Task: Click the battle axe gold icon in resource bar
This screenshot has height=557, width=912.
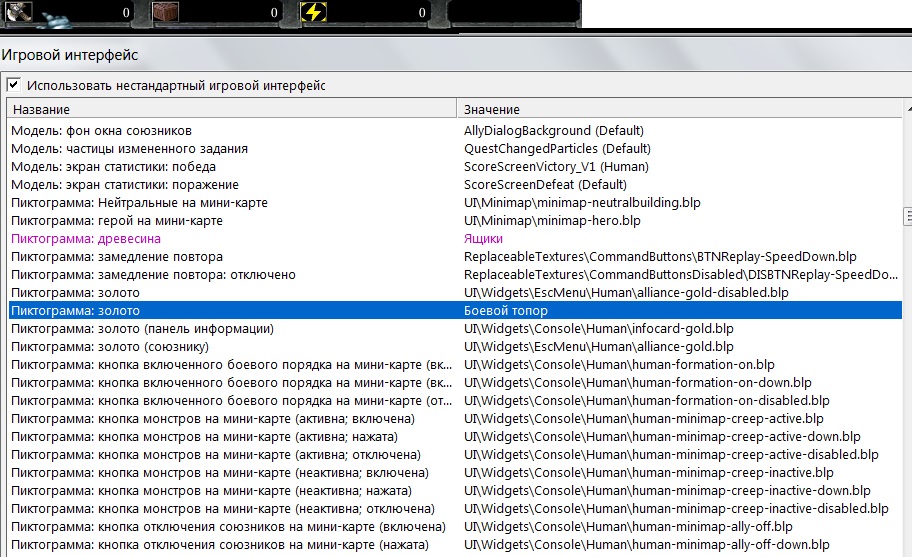Action: (x=19, y=12)
